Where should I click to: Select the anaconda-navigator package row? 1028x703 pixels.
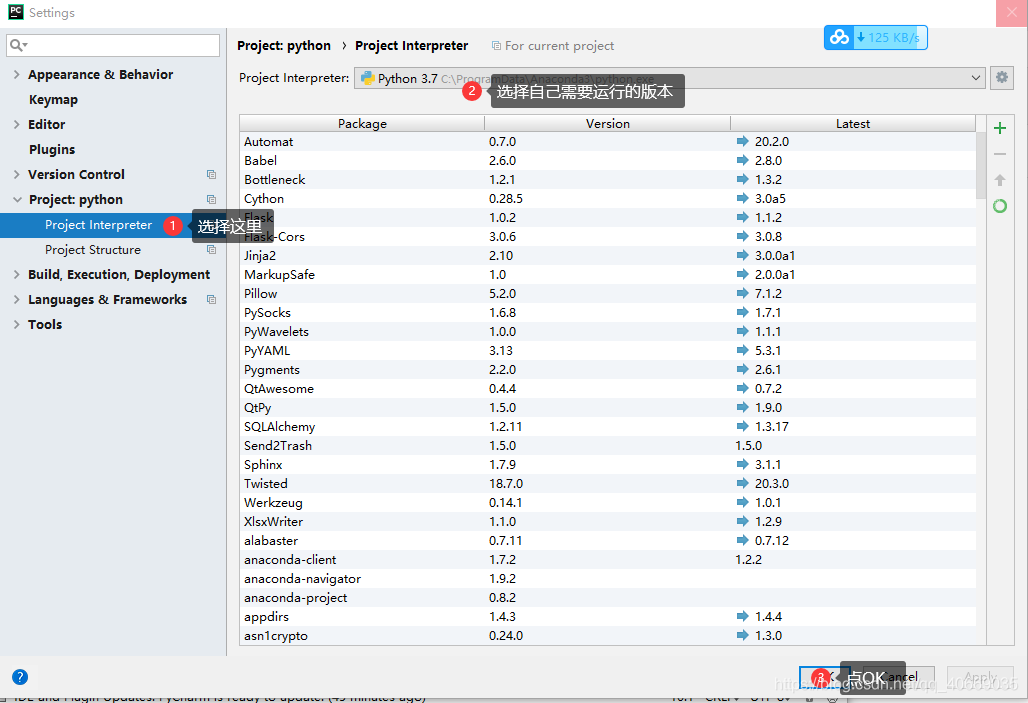608,578
